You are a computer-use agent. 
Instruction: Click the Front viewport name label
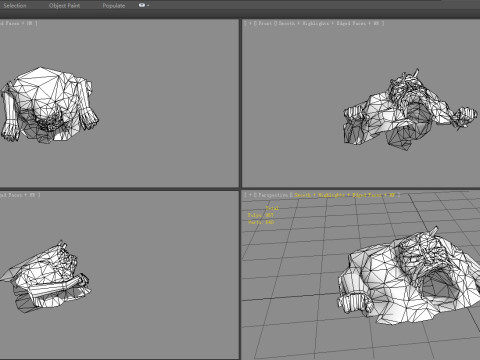point(265,23)
